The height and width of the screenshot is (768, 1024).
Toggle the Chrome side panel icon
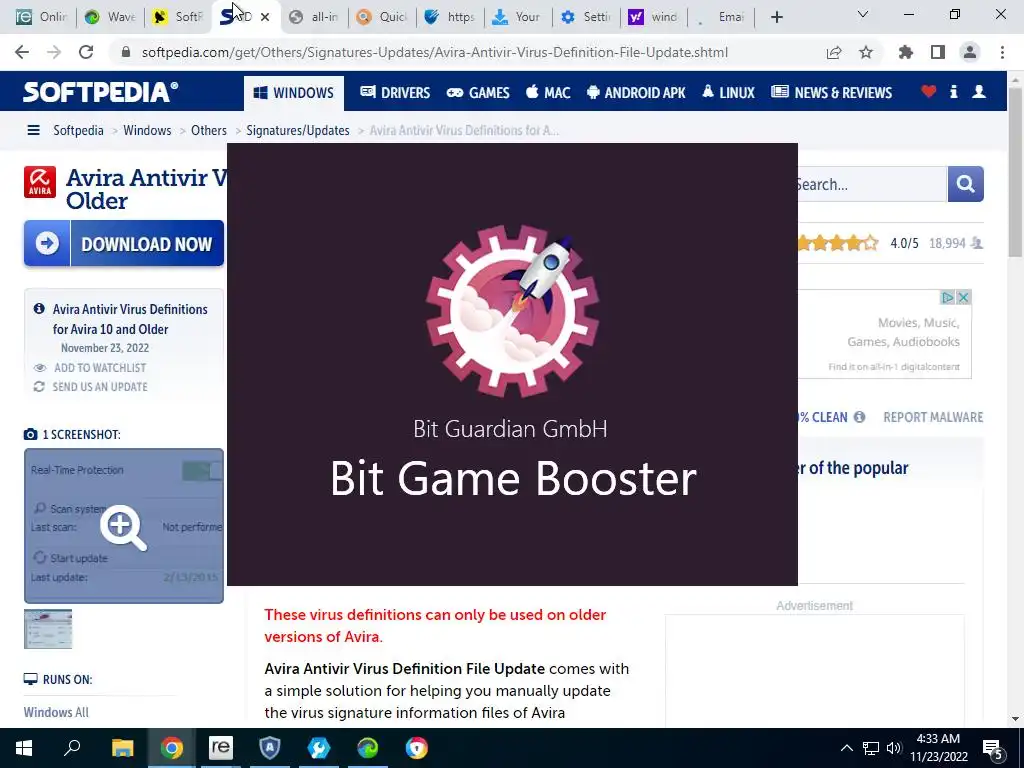click(938, 52)
